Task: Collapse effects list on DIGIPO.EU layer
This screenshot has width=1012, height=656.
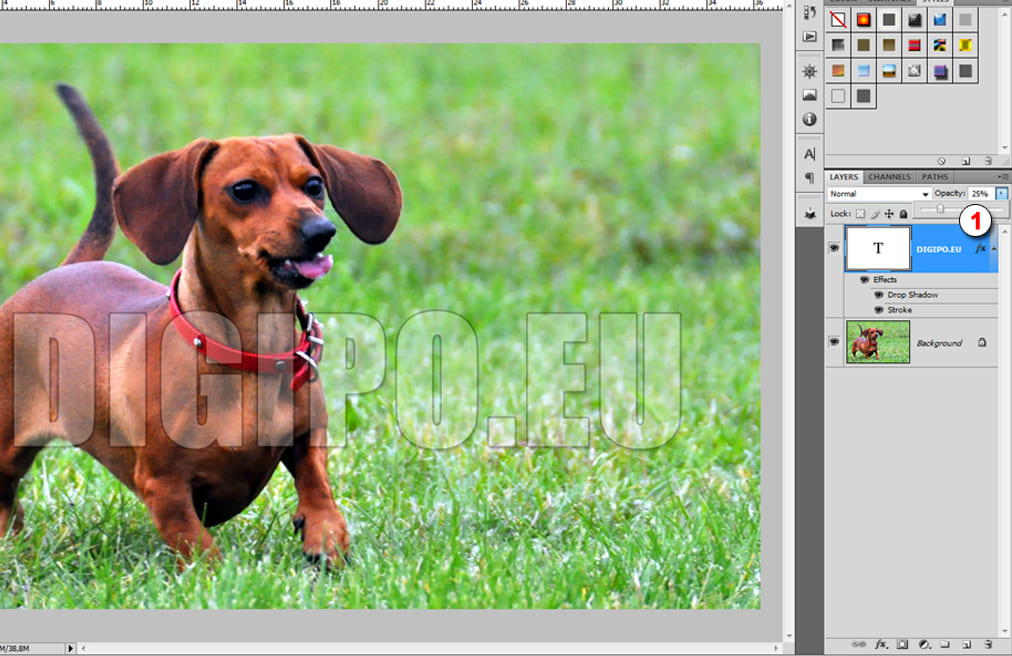Action: [x=993, y=248]
